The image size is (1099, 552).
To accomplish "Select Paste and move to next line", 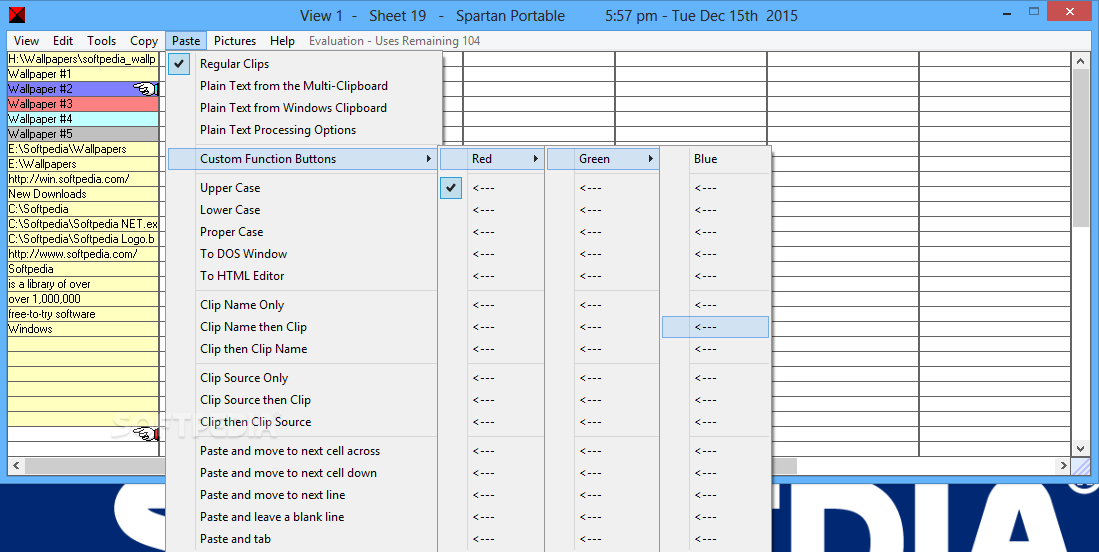I will (x=272, y=495).
